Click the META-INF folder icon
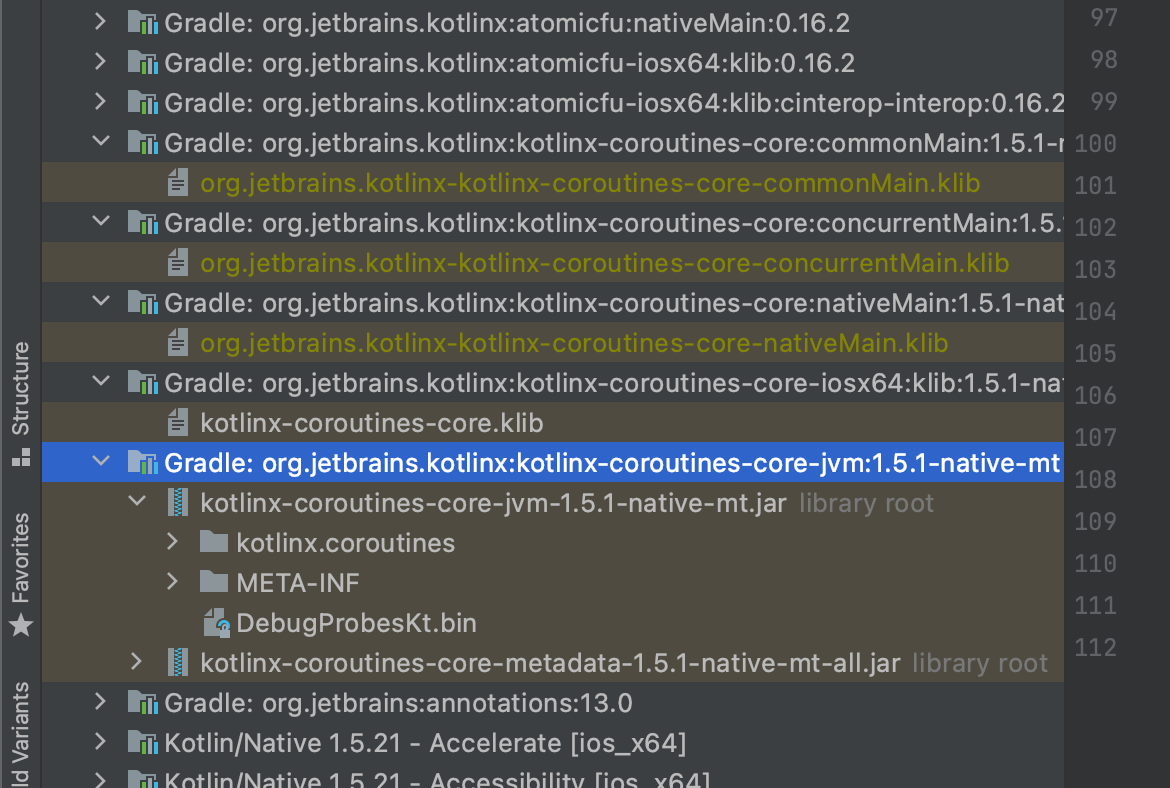Viewport: 1170px width, 788px height. (214, 582)
